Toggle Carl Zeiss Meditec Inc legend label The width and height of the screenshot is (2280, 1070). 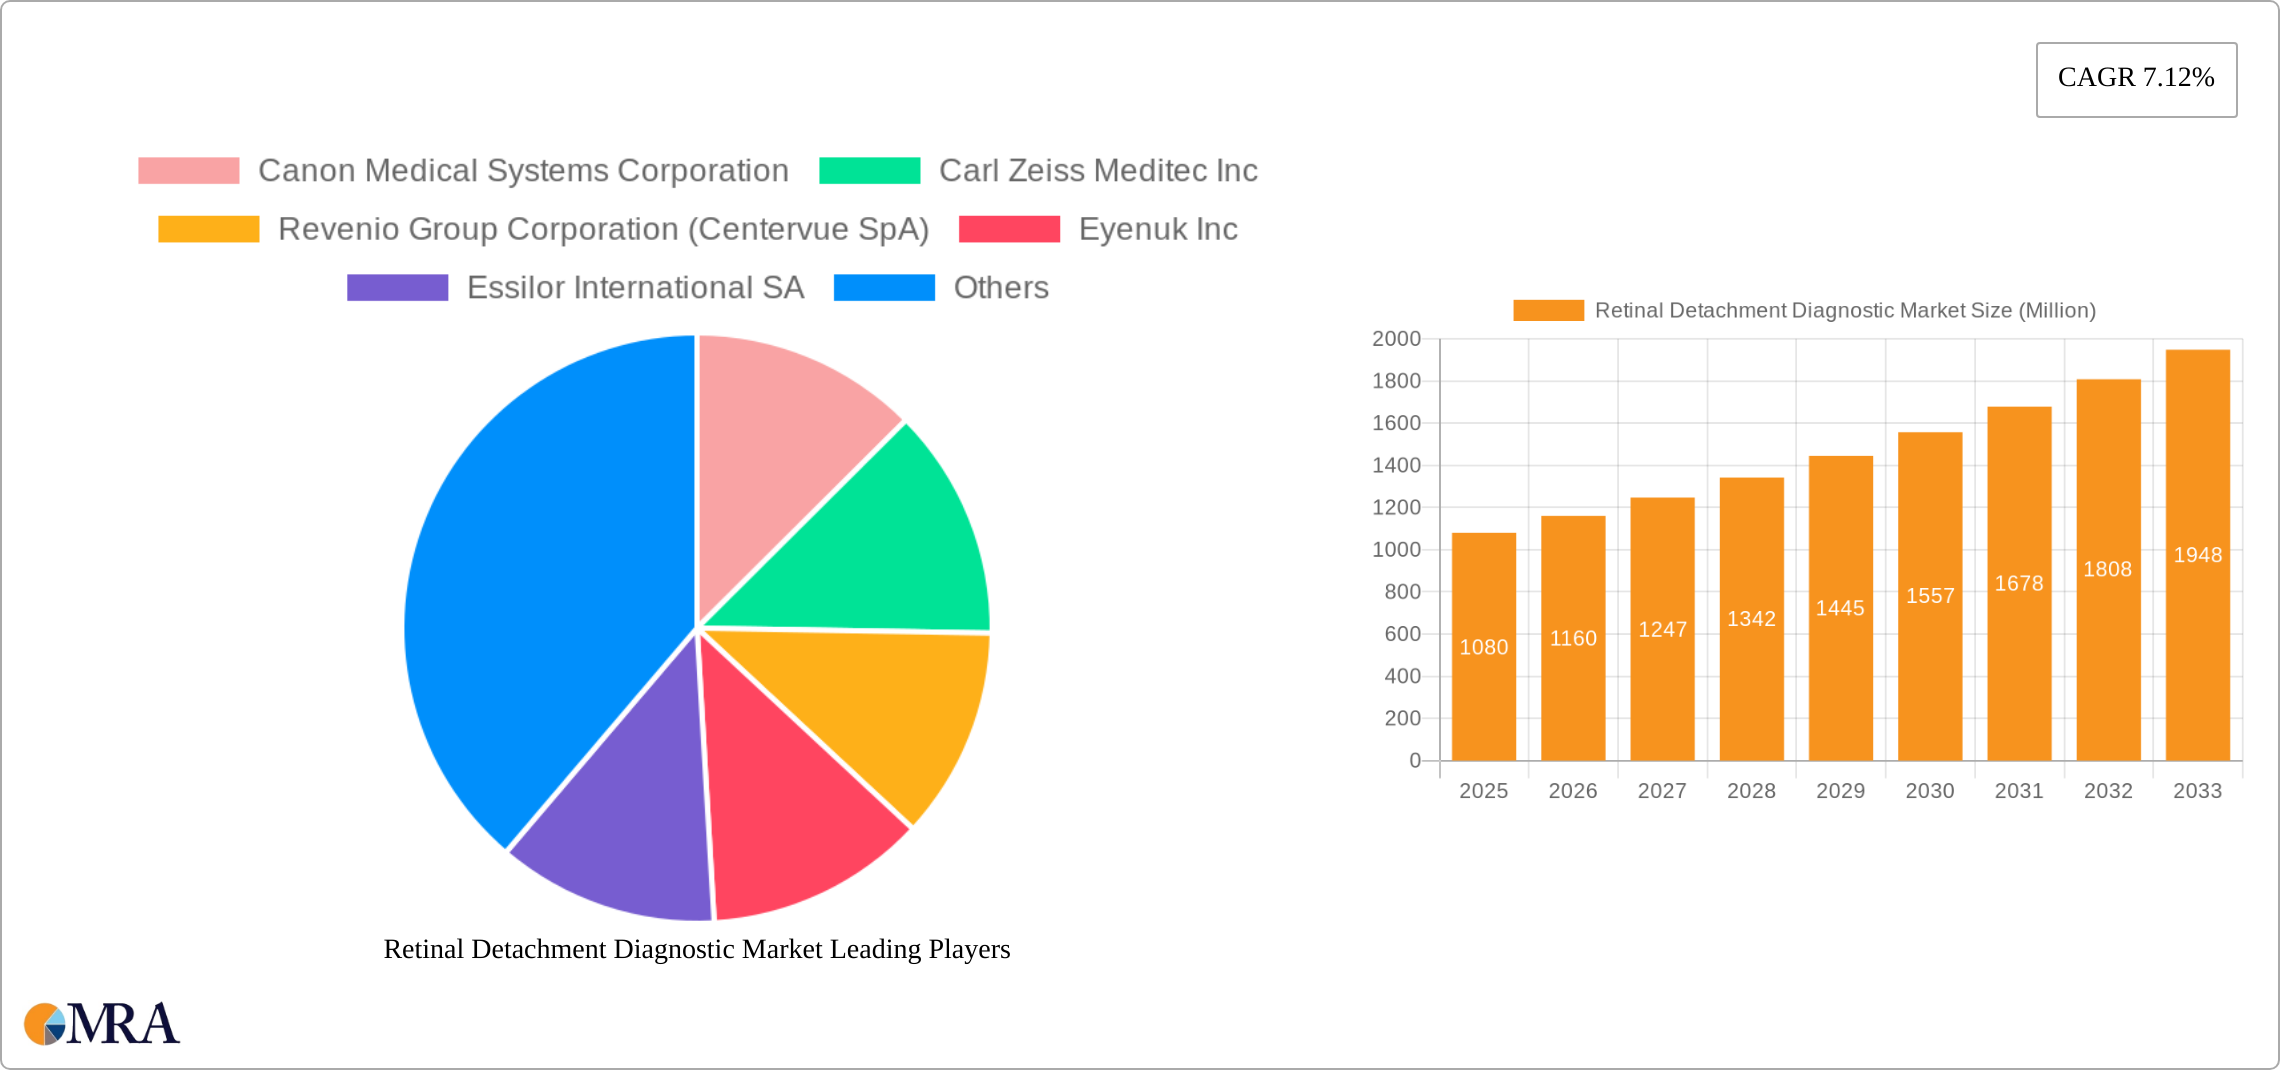1098,171
